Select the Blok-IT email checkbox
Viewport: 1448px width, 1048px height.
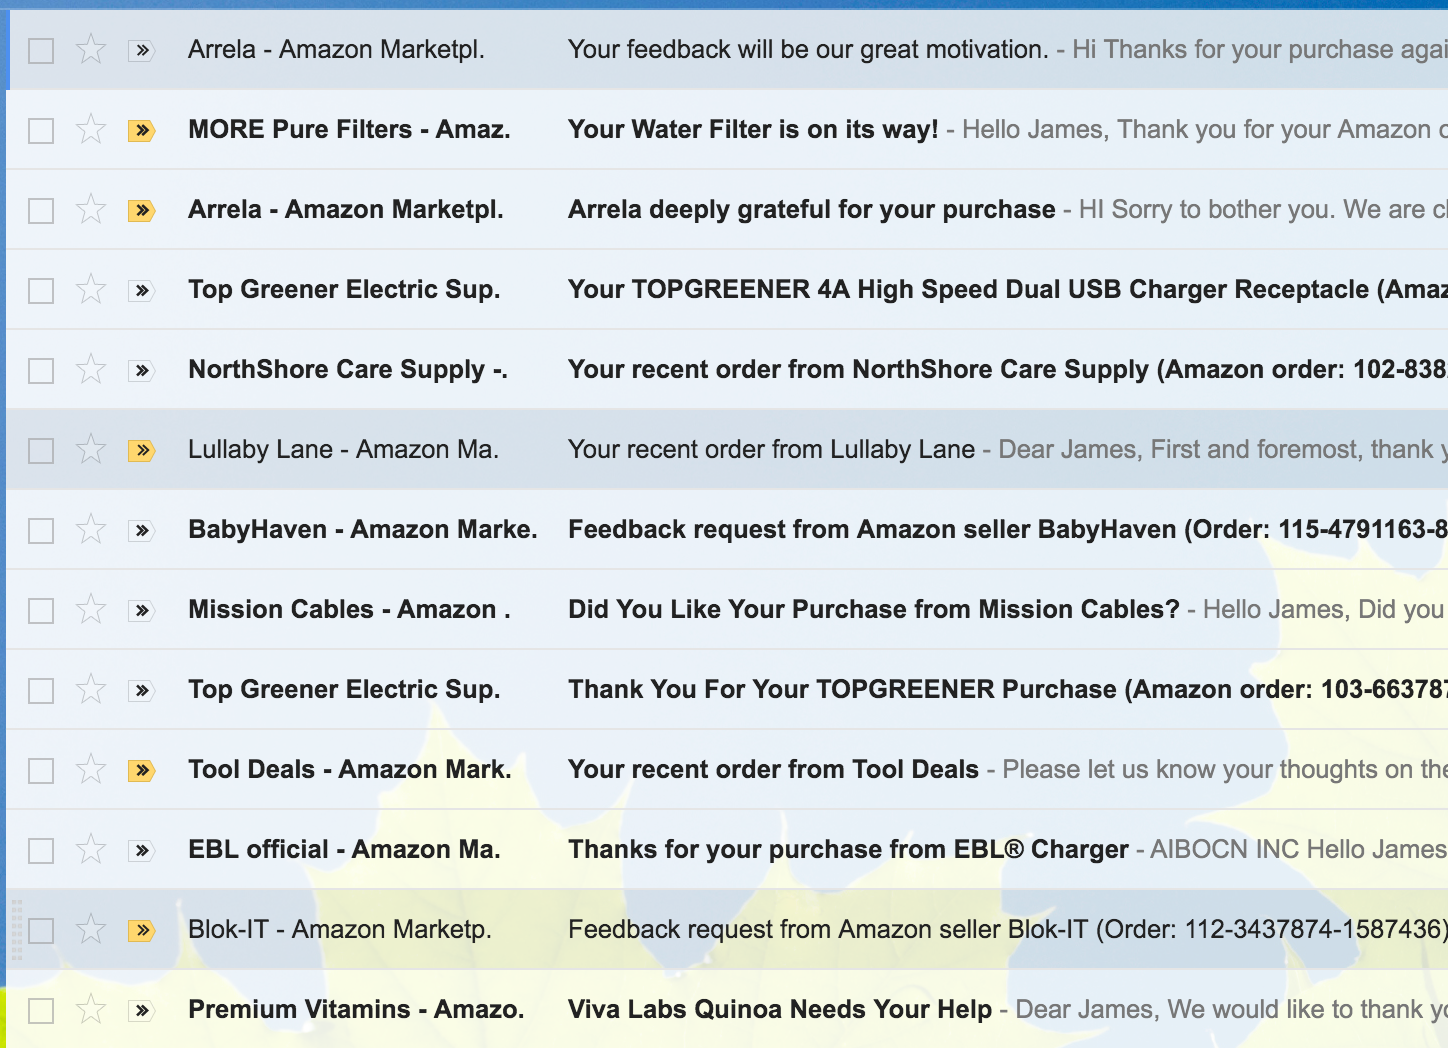click(41, 930)
